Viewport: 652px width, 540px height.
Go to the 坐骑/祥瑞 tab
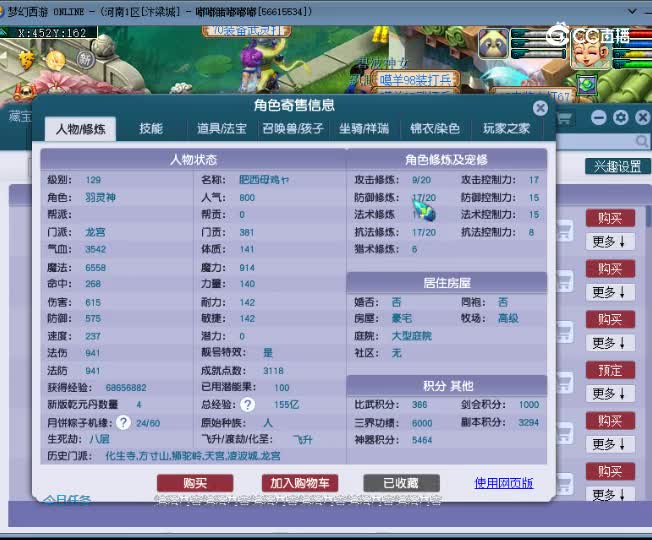(364, 128)
